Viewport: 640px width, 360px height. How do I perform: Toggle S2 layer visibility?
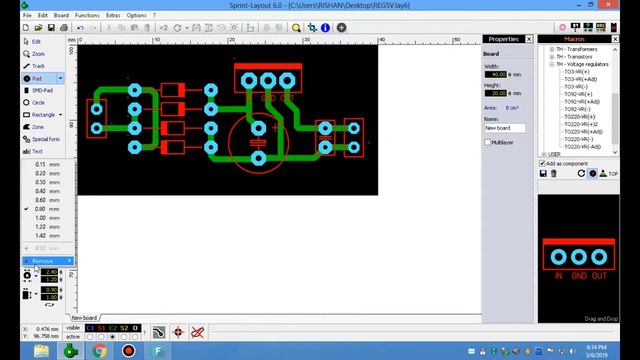click(124, 328)
